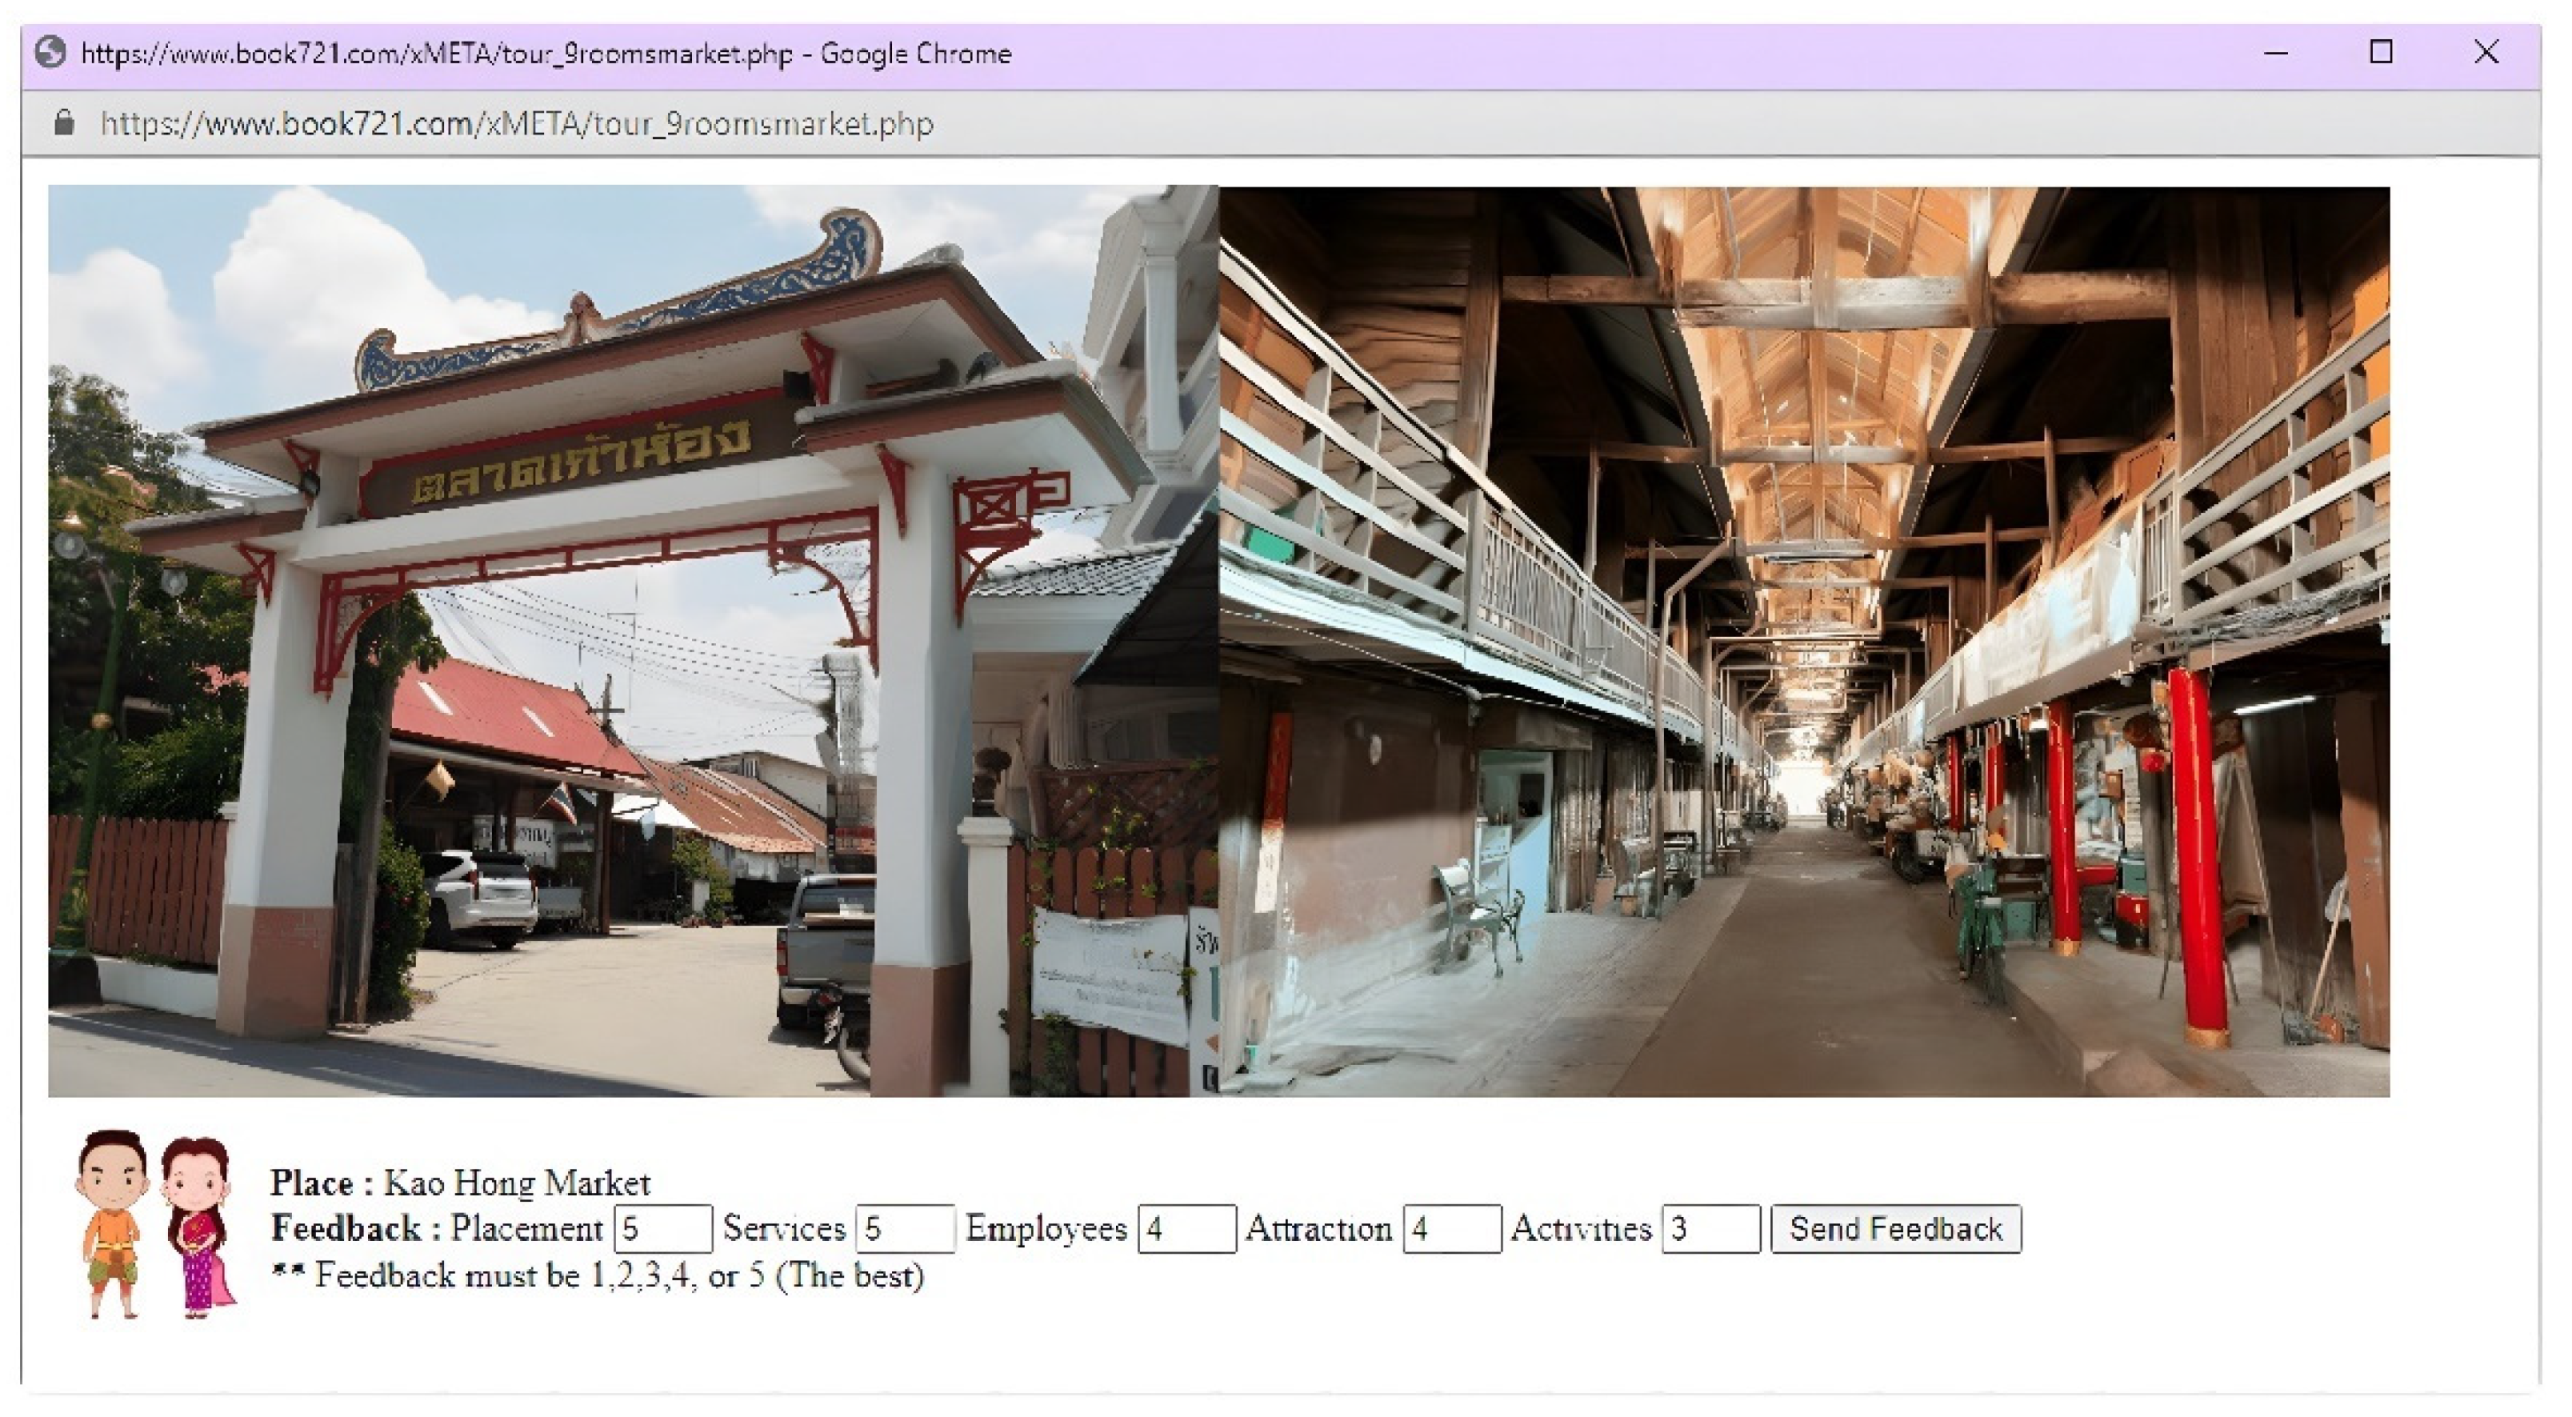Select the Attraction rating input field
The width and height of the screenshot is (2572, 1417).
1451,1228
